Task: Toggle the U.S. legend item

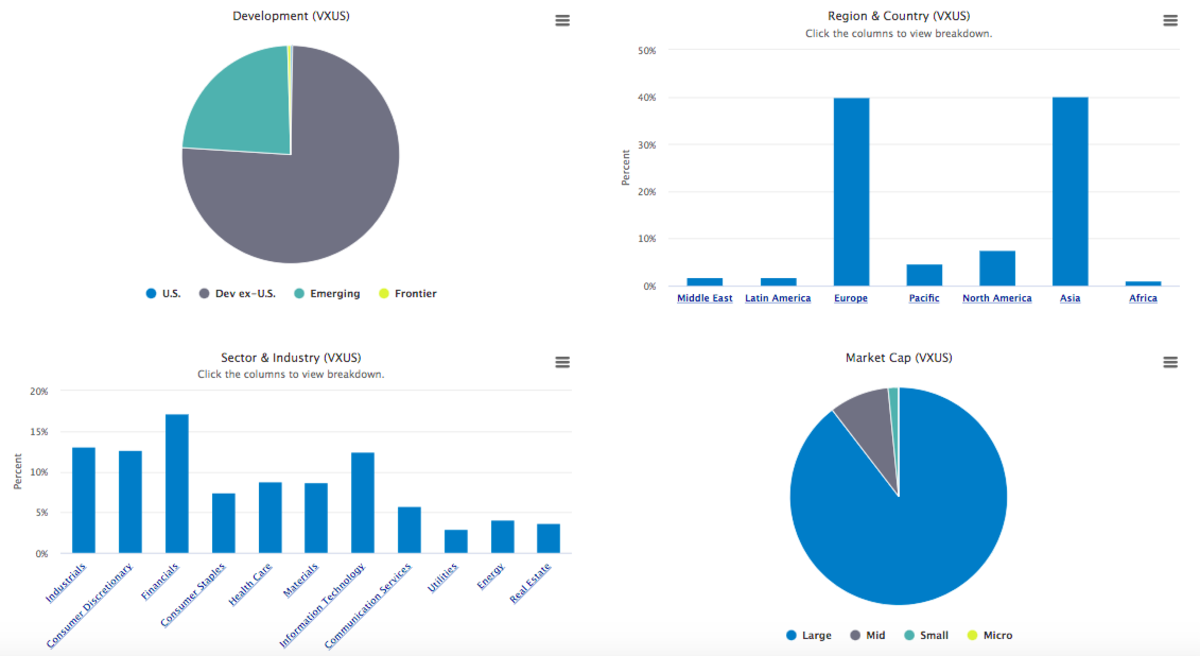Action: (x=163, y=294)
